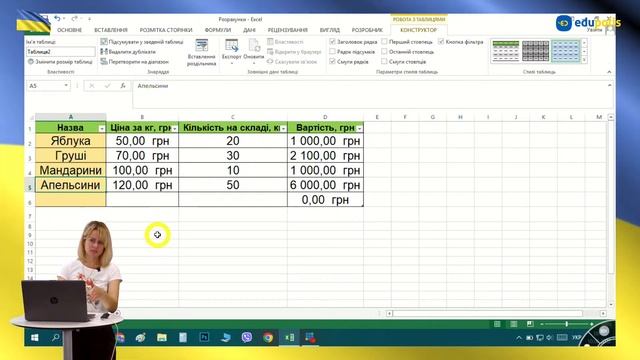Click the insert function fx icon
Viewport: 640px width, 360px height.
tap(123, 86)
